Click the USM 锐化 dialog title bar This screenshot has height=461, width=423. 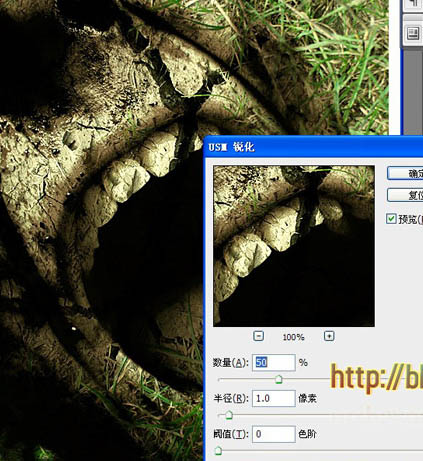[313, 147]
